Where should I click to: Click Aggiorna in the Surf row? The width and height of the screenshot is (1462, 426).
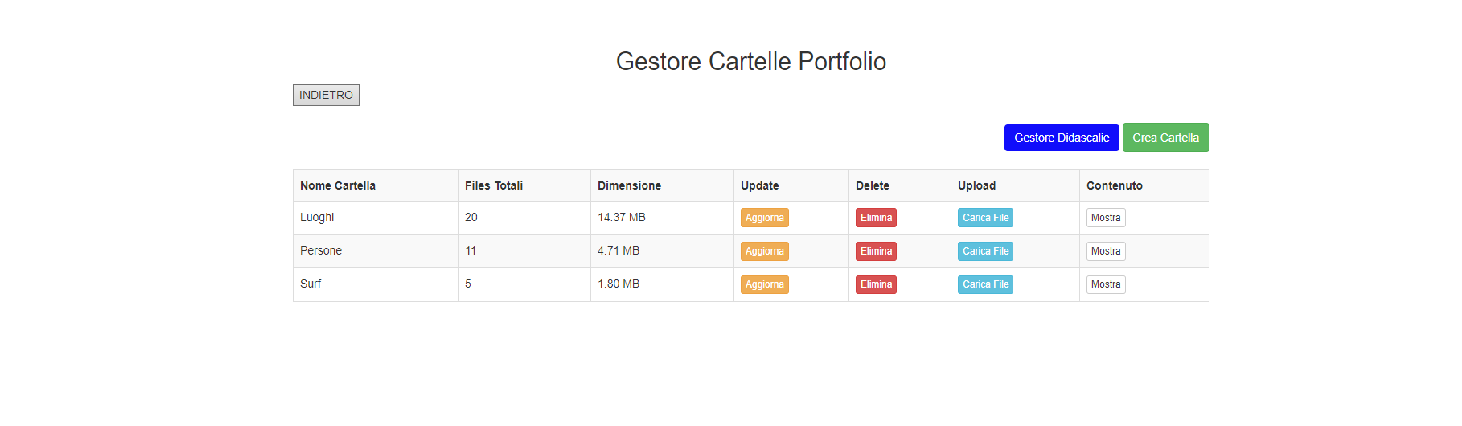click(765, 285)
